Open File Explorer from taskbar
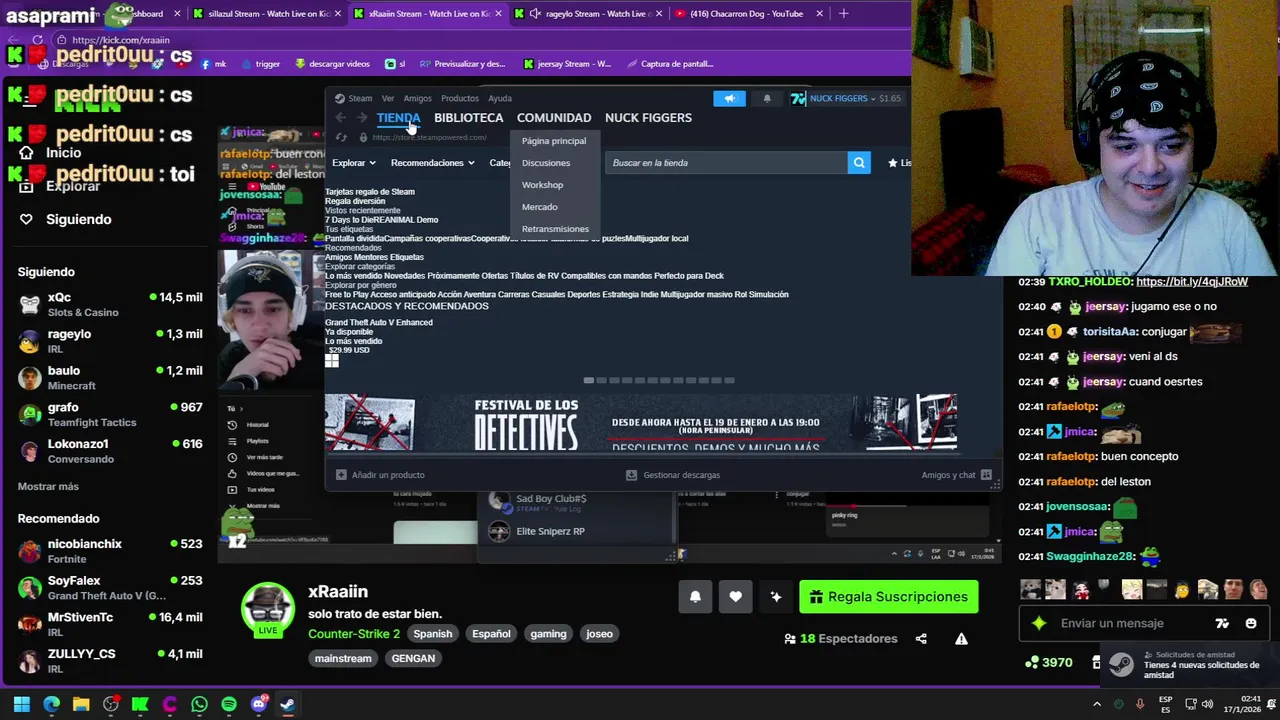Viewport: 1280px width, 720px height. click(81, 704)
